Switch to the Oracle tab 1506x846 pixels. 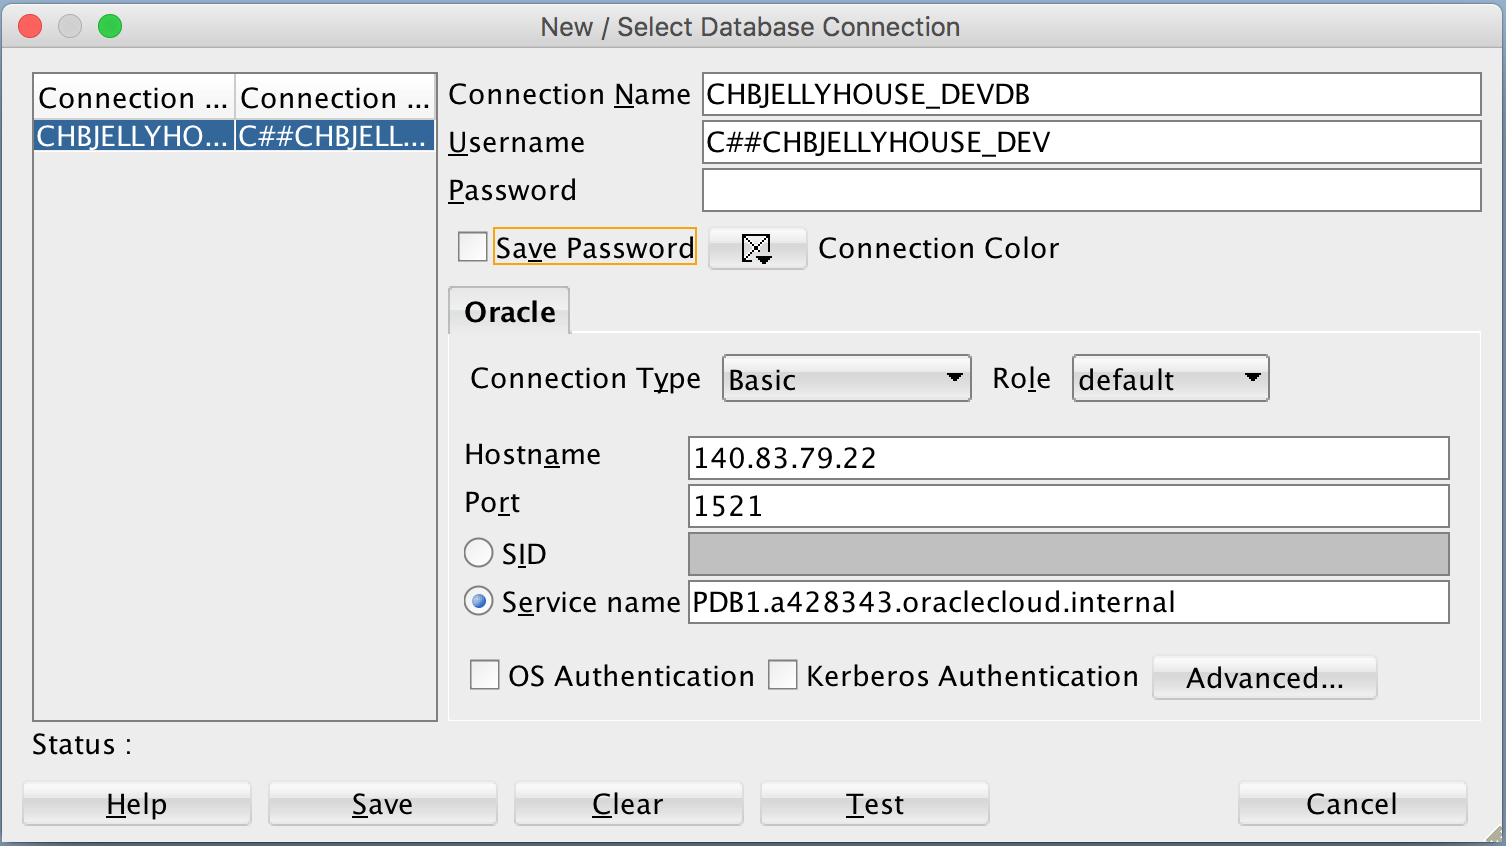click(x=509, y=311)
